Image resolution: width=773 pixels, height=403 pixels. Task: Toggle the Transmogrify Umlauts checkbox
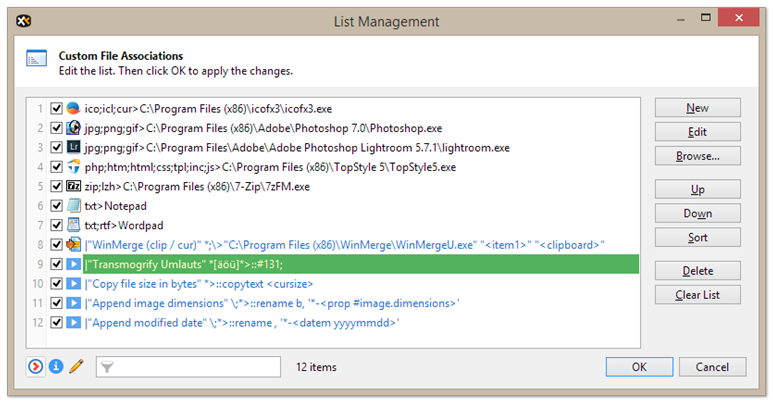(56, 265)
